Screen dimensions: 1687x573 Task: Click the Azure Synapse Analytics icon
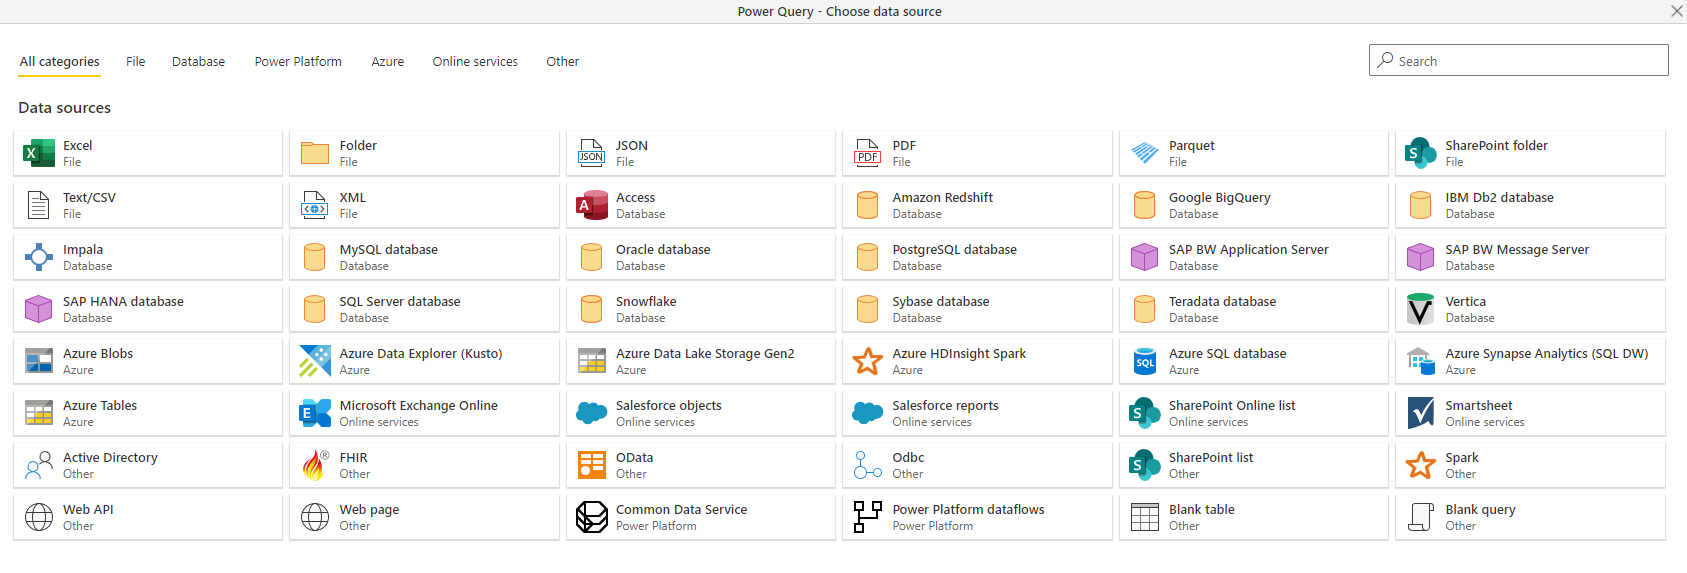tap(1421, 361)
